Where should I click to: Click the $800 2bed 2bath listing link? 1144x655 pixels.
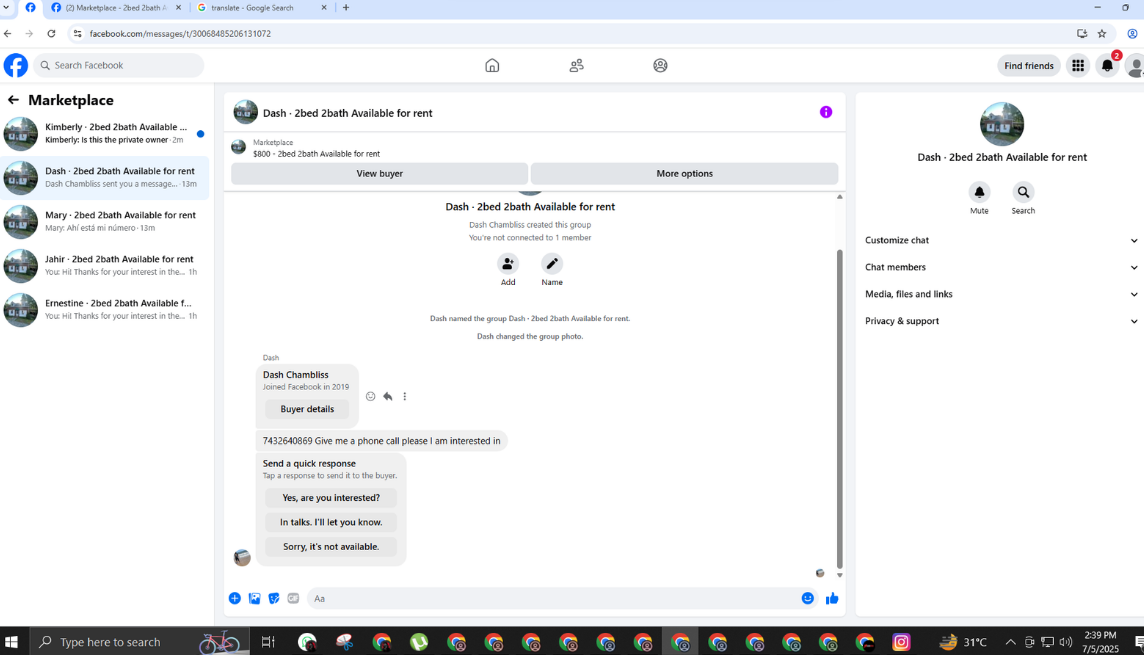pyautogui.click(x=317, y=154)
